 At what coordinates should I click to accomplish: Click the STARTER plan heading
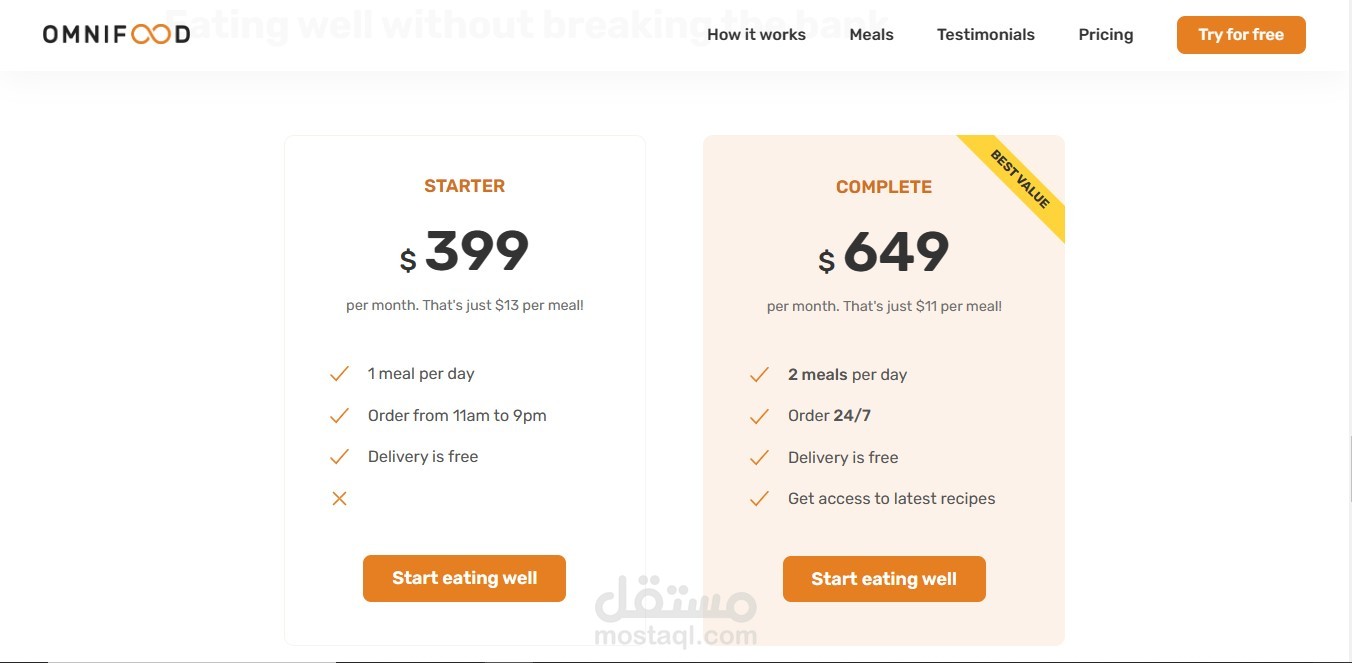(464, 186)
